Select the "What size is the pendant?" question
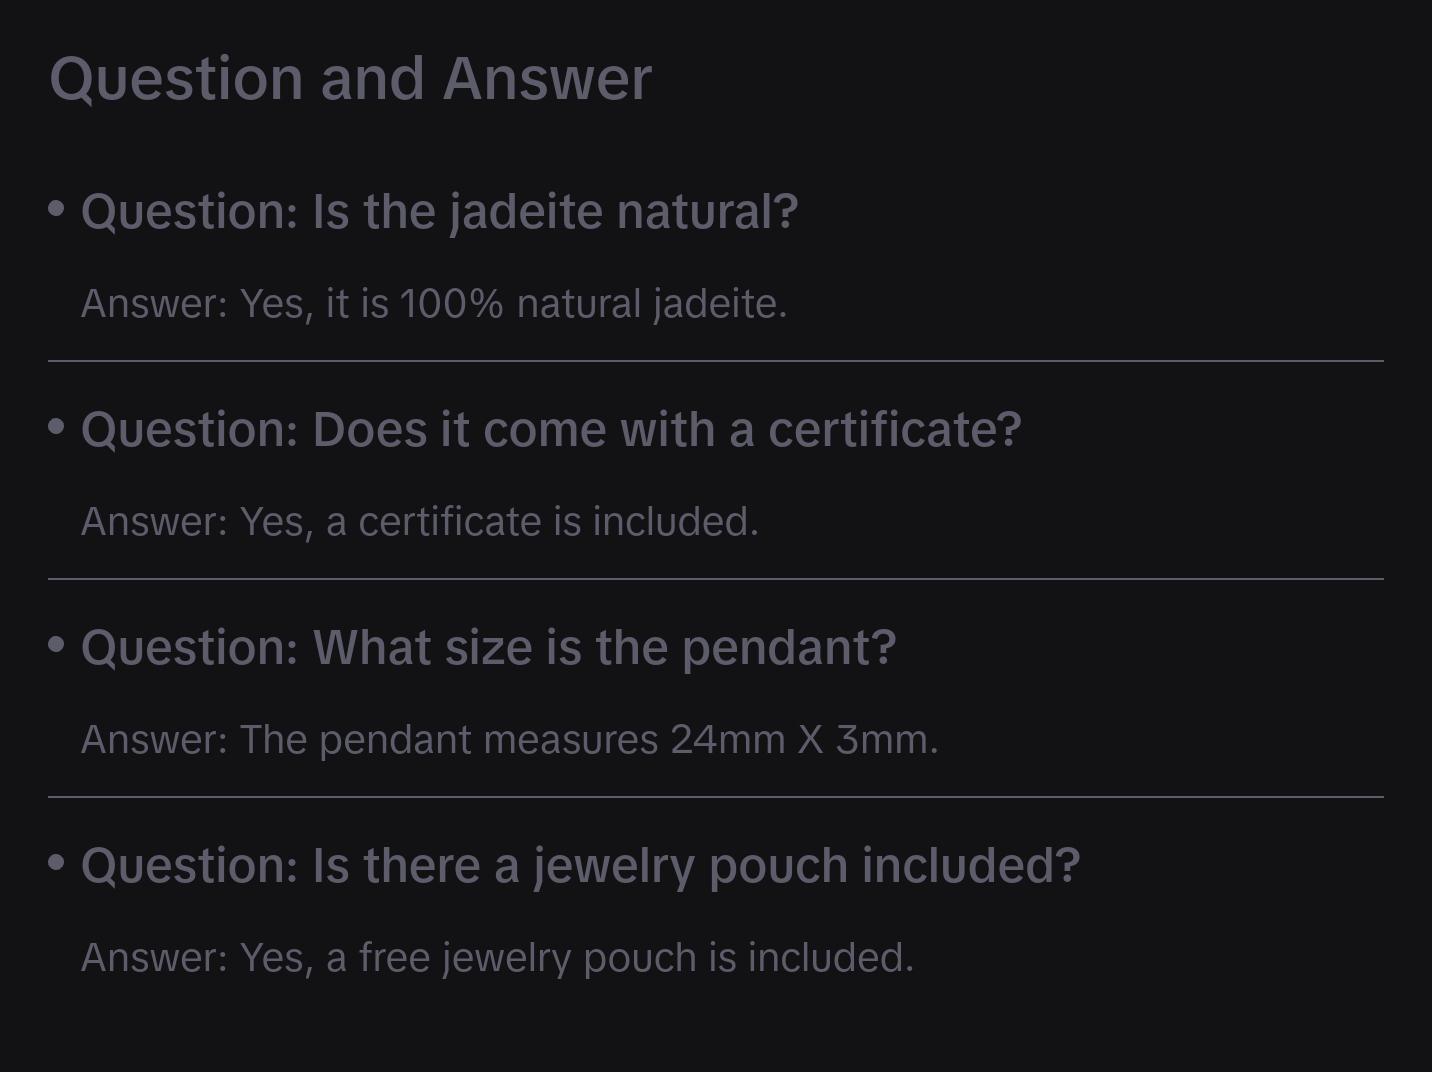Image resolution: width=1432 pixels, height=1072 pixels. (x=488, y=648)
